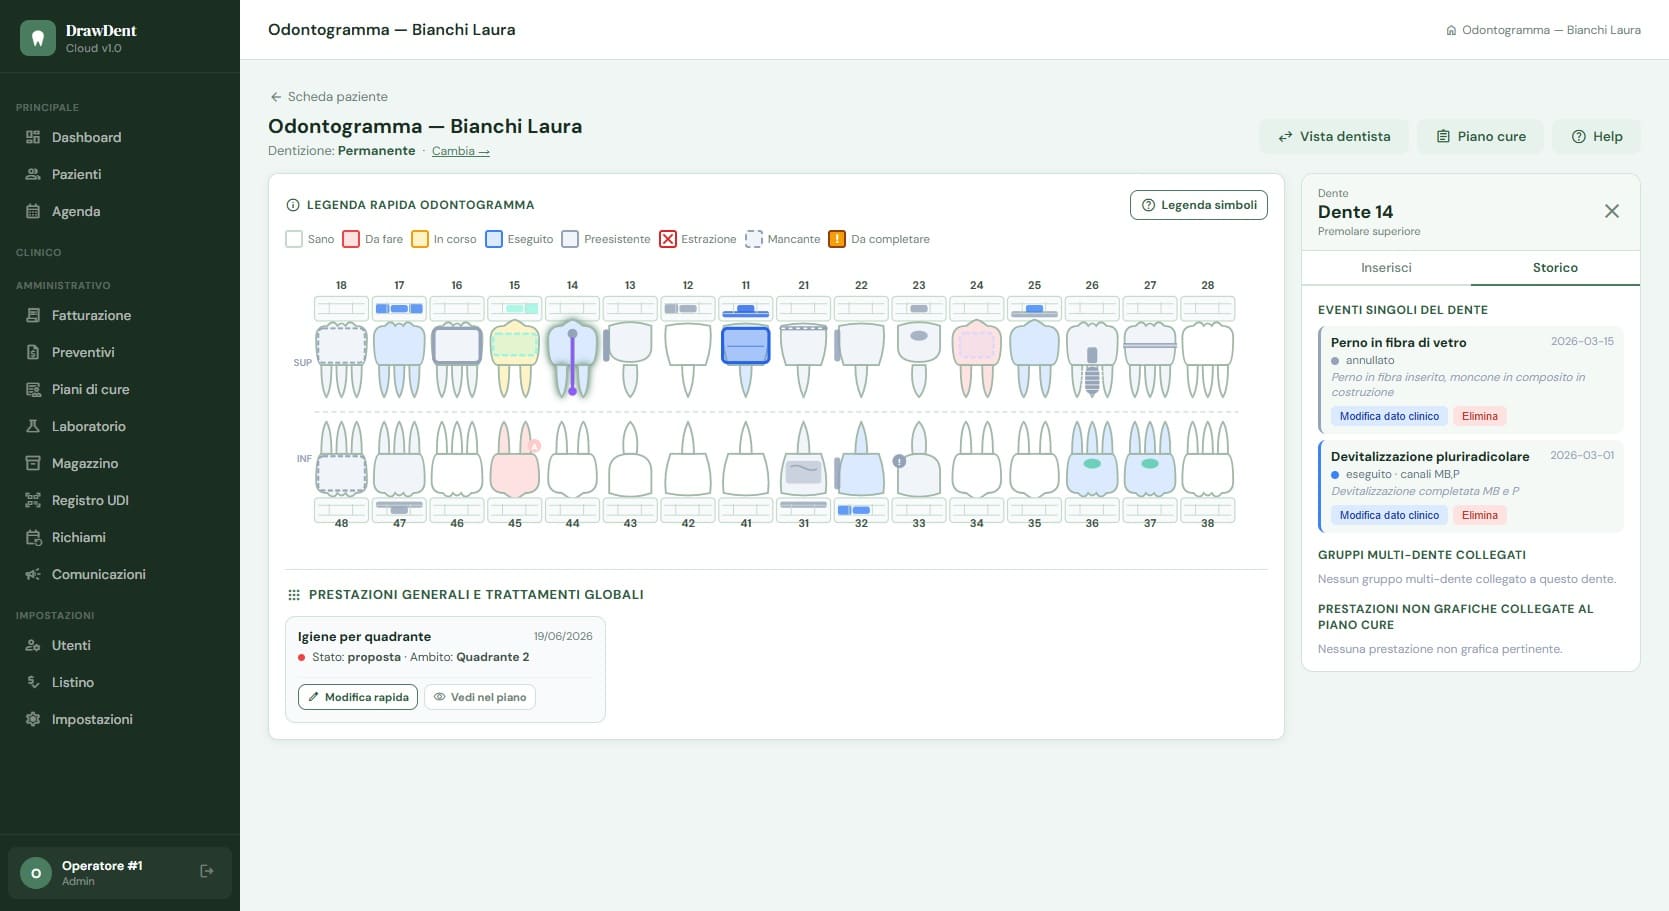Delete Perno in fibra di vetro event
1669x911 pixels.
(1480, 416)
